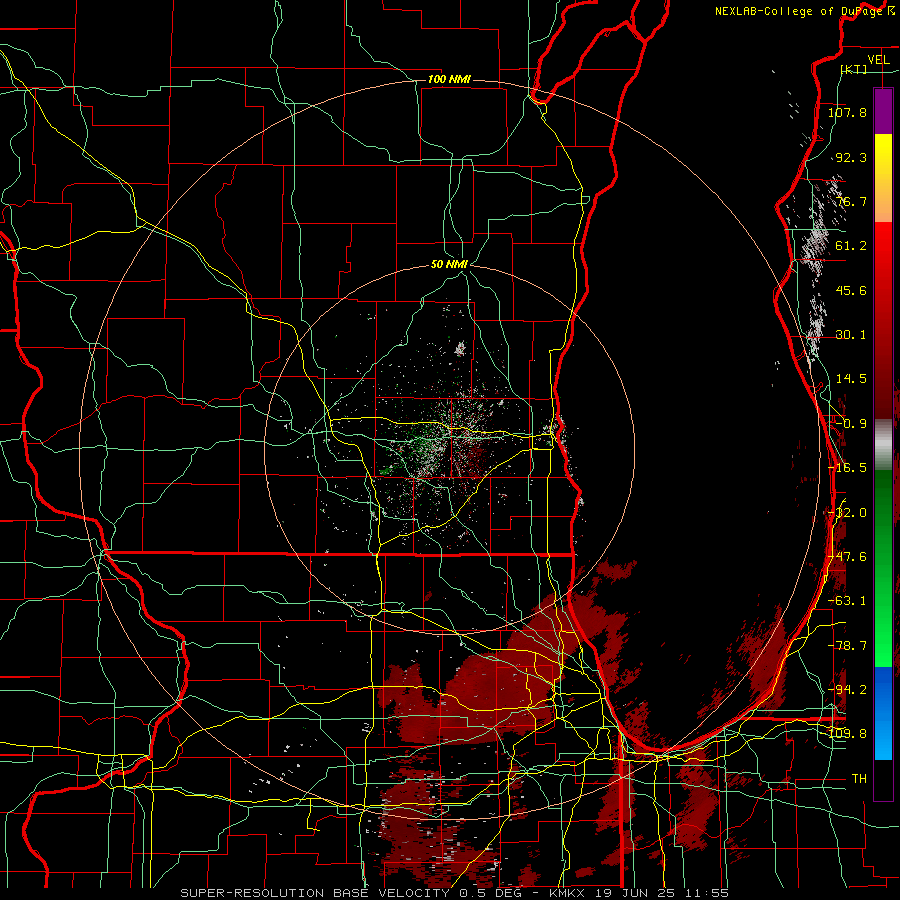Select the 61.2 scale value
900x900 pixels.
(x=851, y=246)
